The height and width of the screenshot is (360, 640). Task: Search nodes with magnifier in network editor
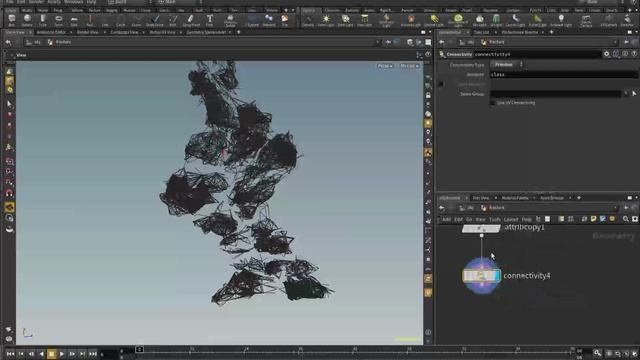(625, 219)
